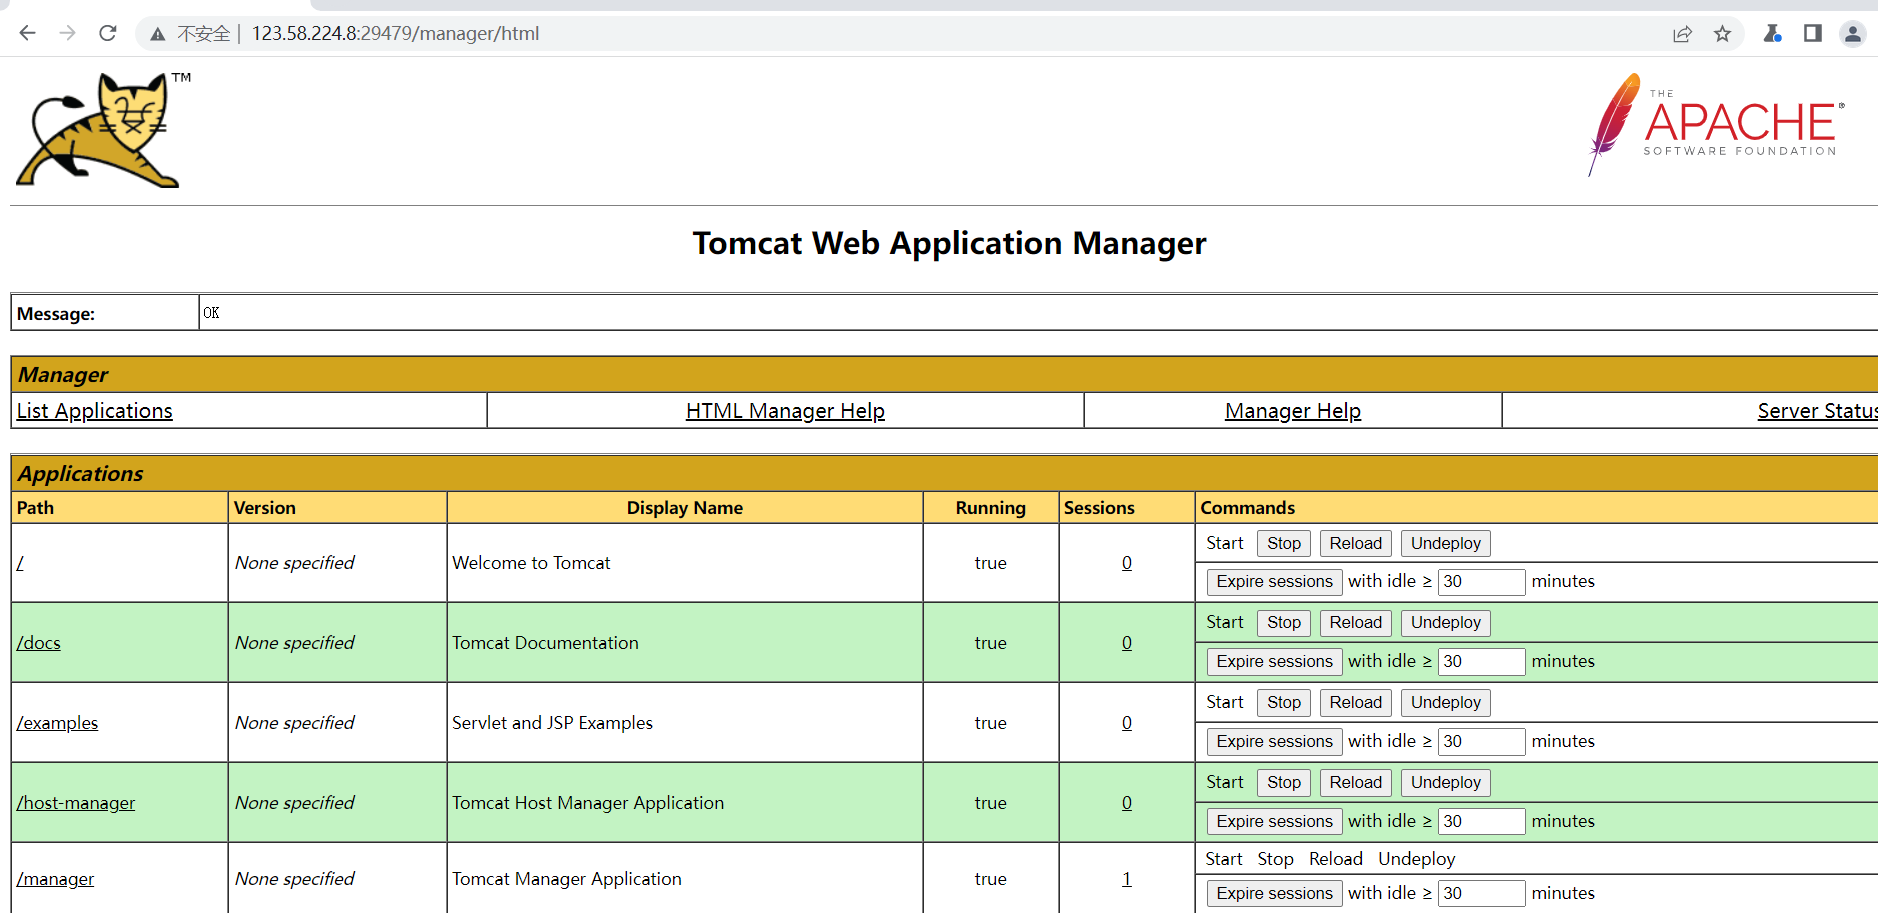
Task: Open the /host-manager path link
Action: tap(76, 803)
